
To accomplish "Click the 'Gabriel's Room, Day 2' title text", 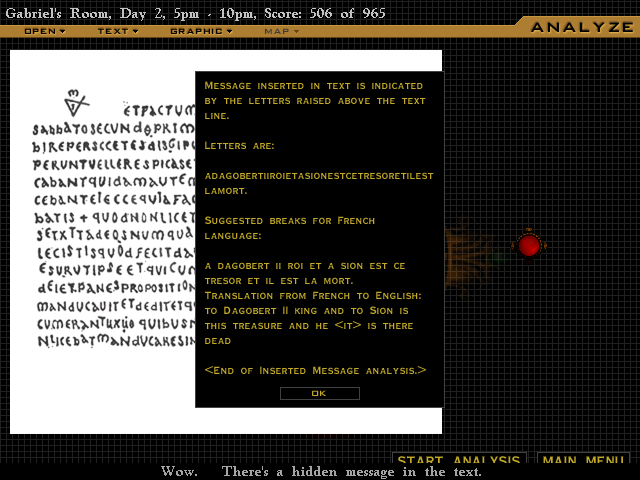I will point(85,13).
